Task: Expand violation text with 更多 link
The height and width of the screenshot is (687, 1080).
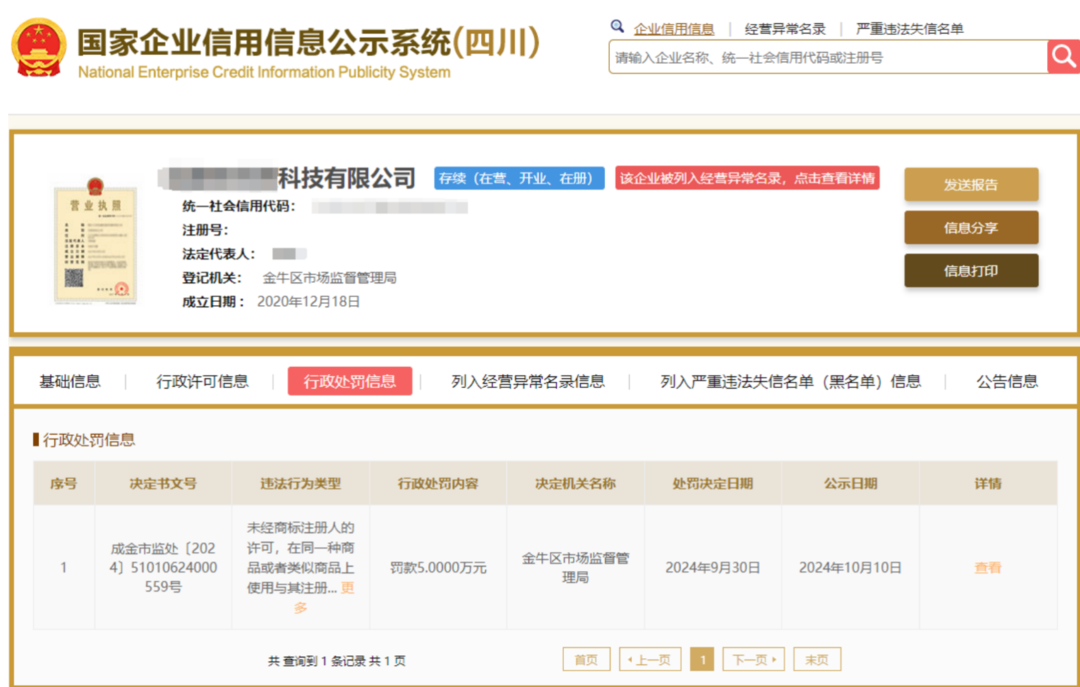Action: point(323,597)
